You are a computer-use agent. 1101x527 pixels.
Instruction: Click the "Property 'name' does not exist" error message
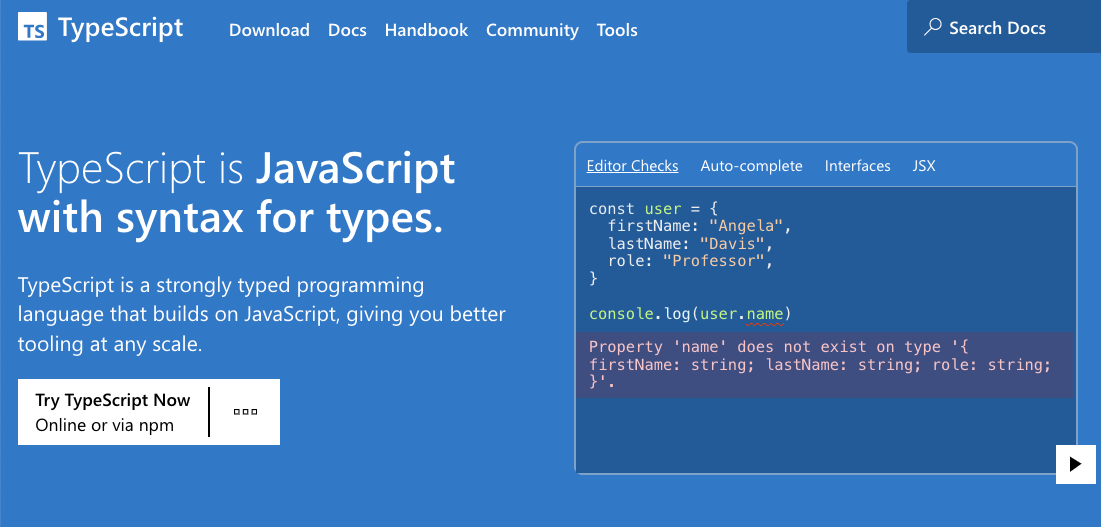coord(825,365)
